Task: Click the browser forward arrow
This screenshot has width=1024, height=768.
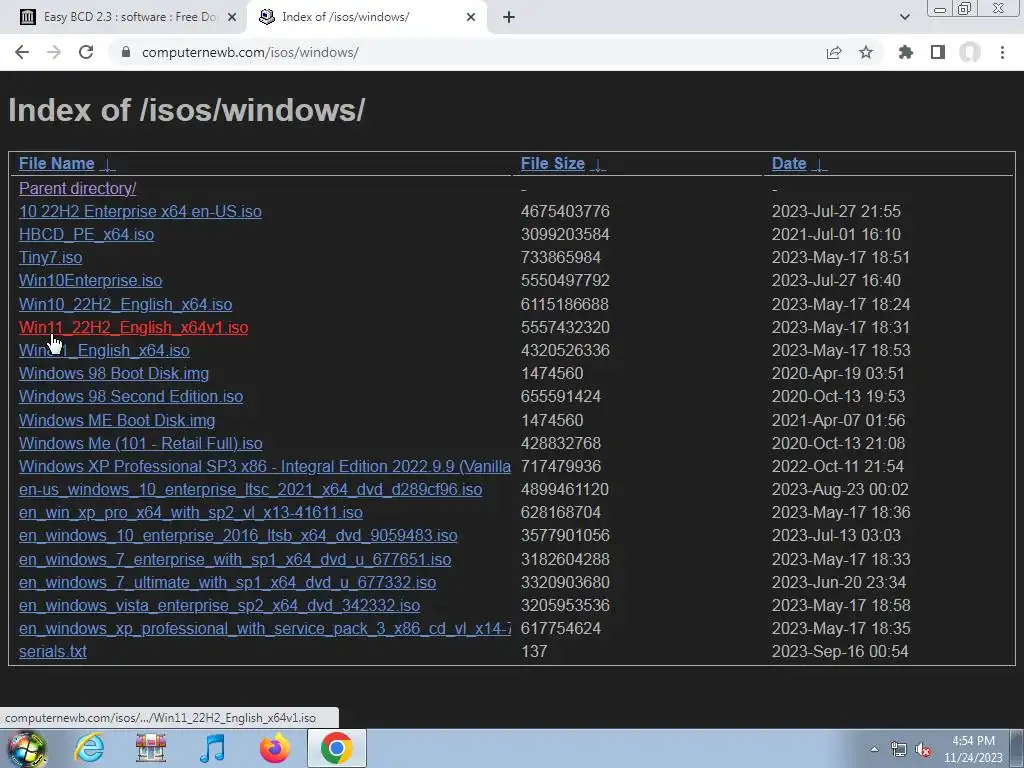Action: pyautogui.click(x=54, y=52)
